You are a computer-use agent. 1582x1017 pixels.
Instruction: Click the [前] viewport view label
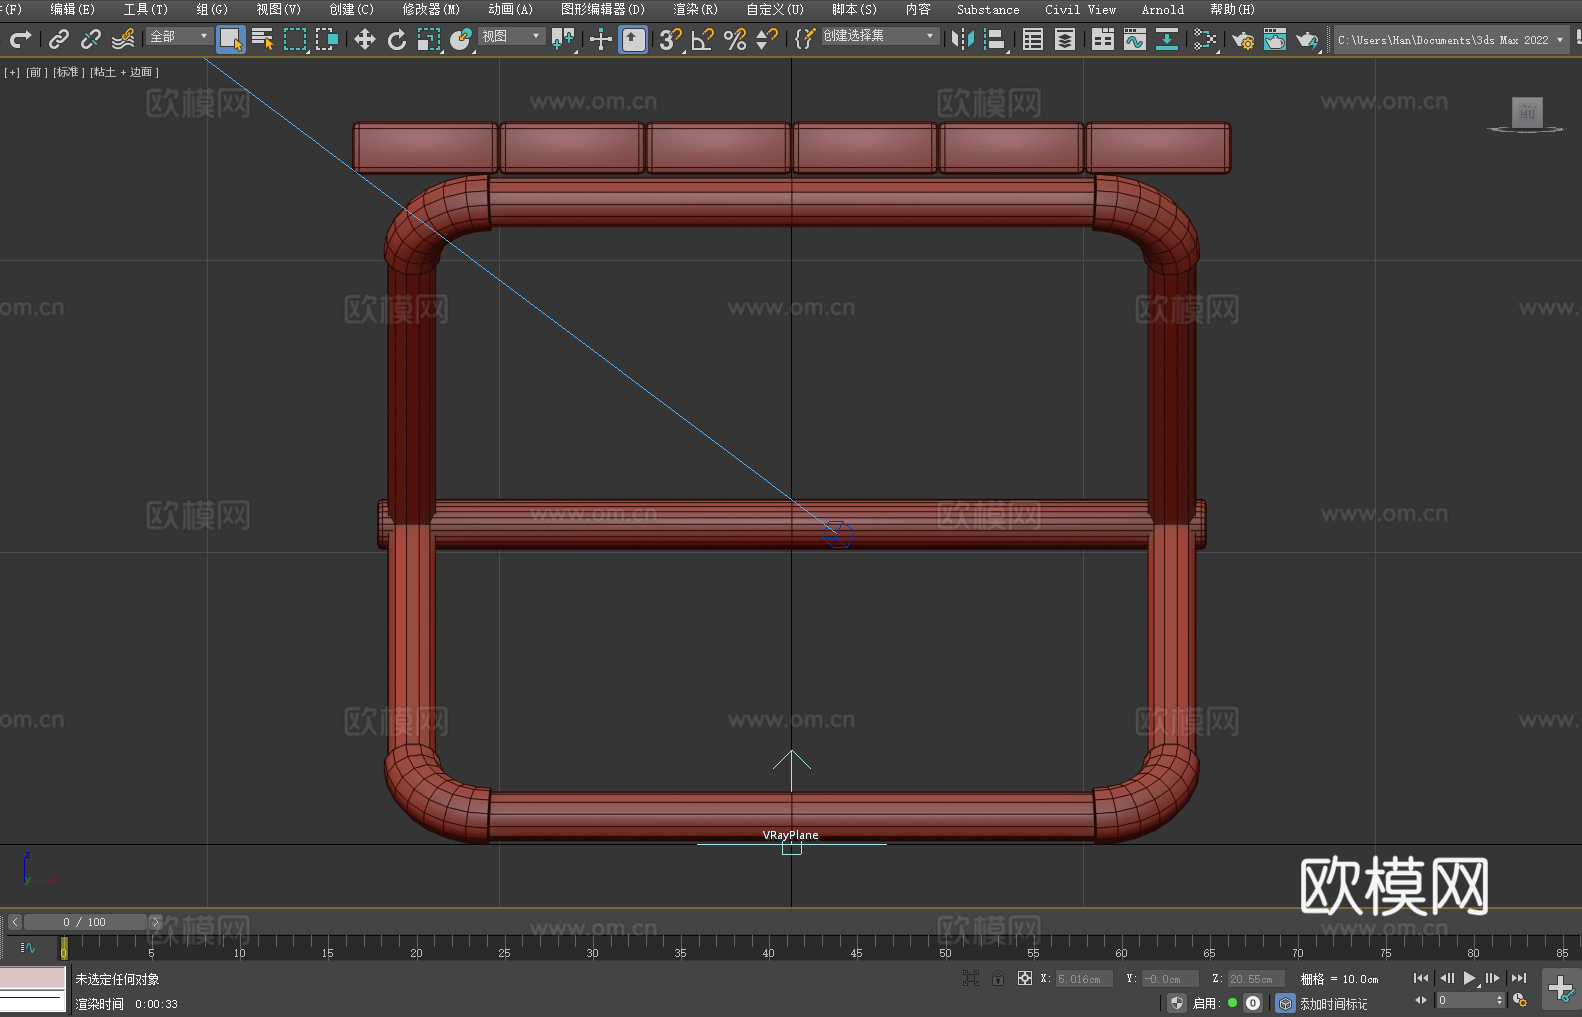(x=35, y=72)
